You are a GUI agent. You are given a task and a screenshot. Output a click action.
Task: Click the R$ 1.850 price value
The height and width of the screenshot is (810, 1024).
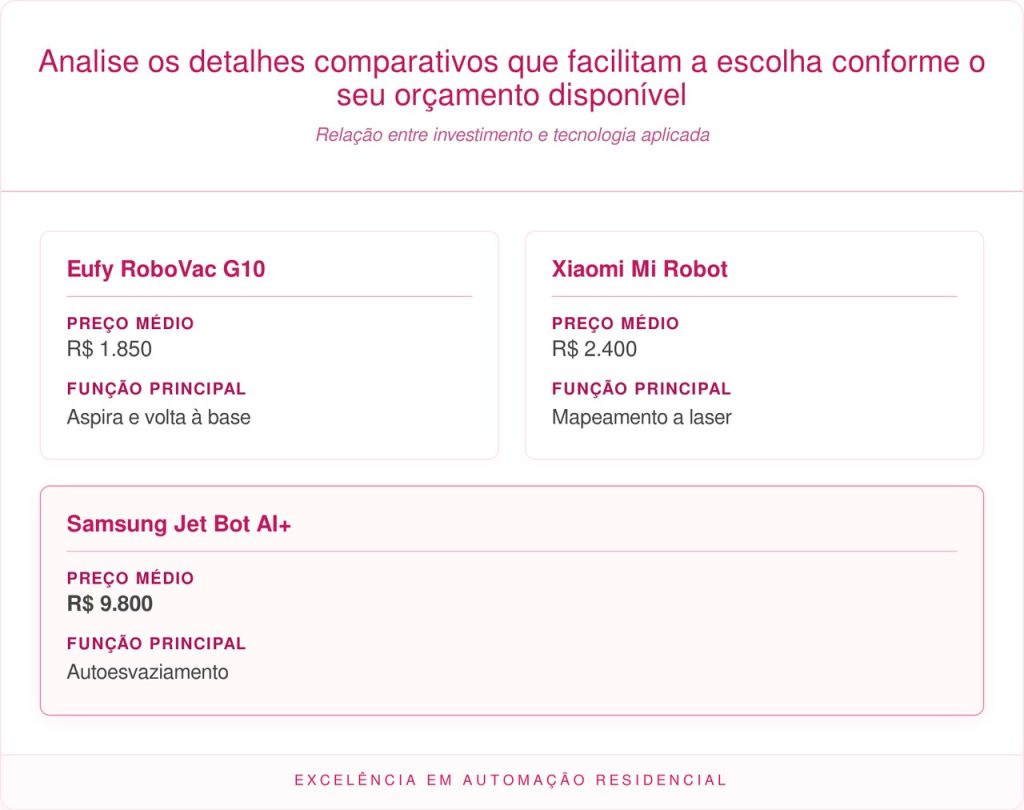point(109,349)
